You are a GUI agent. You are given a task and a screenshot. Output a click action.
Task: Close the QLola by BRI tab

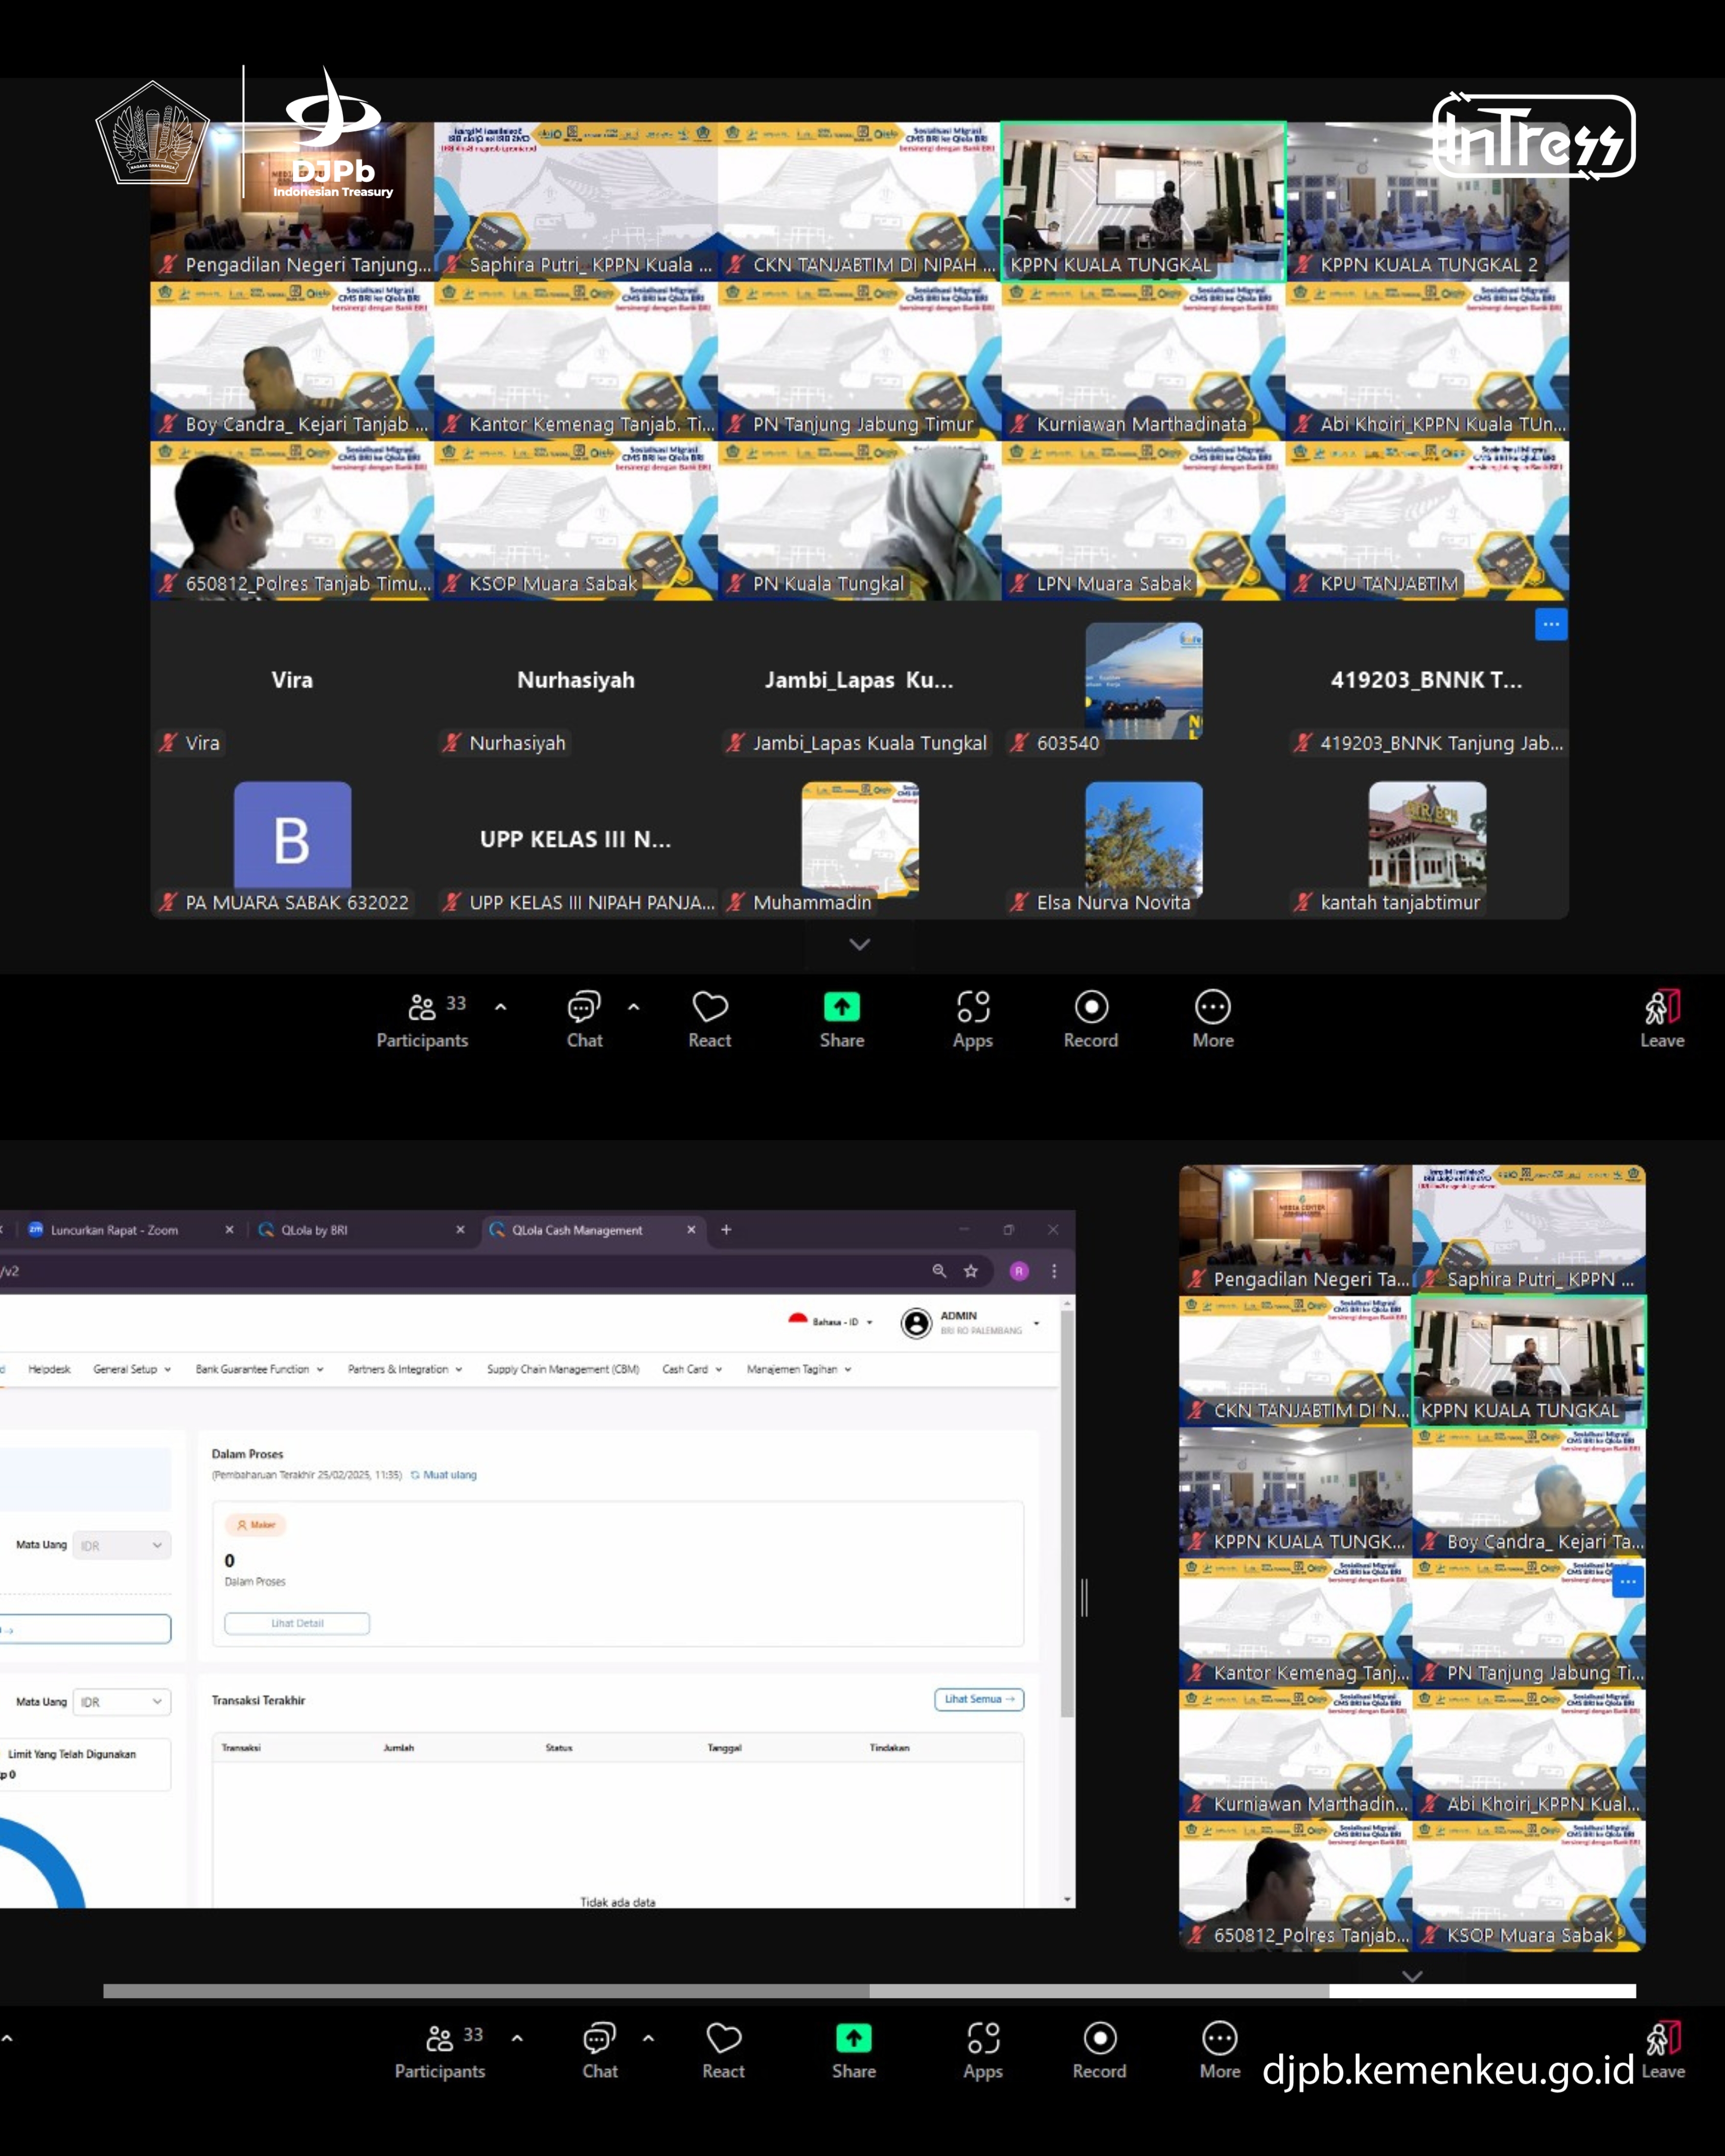(460, 1229)
